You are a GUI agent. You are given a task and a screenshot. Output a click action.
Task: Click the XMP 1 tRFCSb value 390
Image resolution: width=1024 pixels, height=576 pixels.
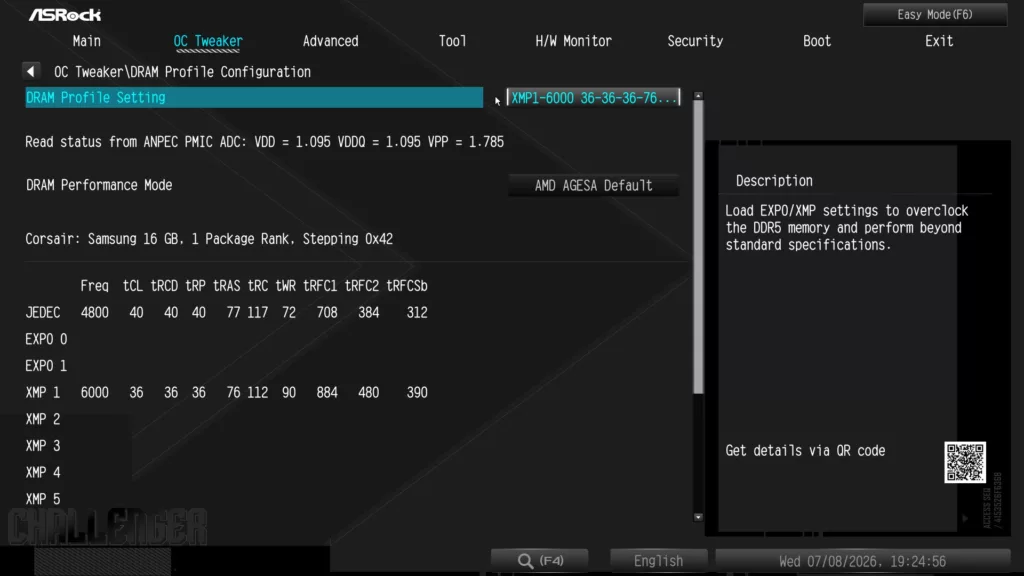(x=417, y=392)
